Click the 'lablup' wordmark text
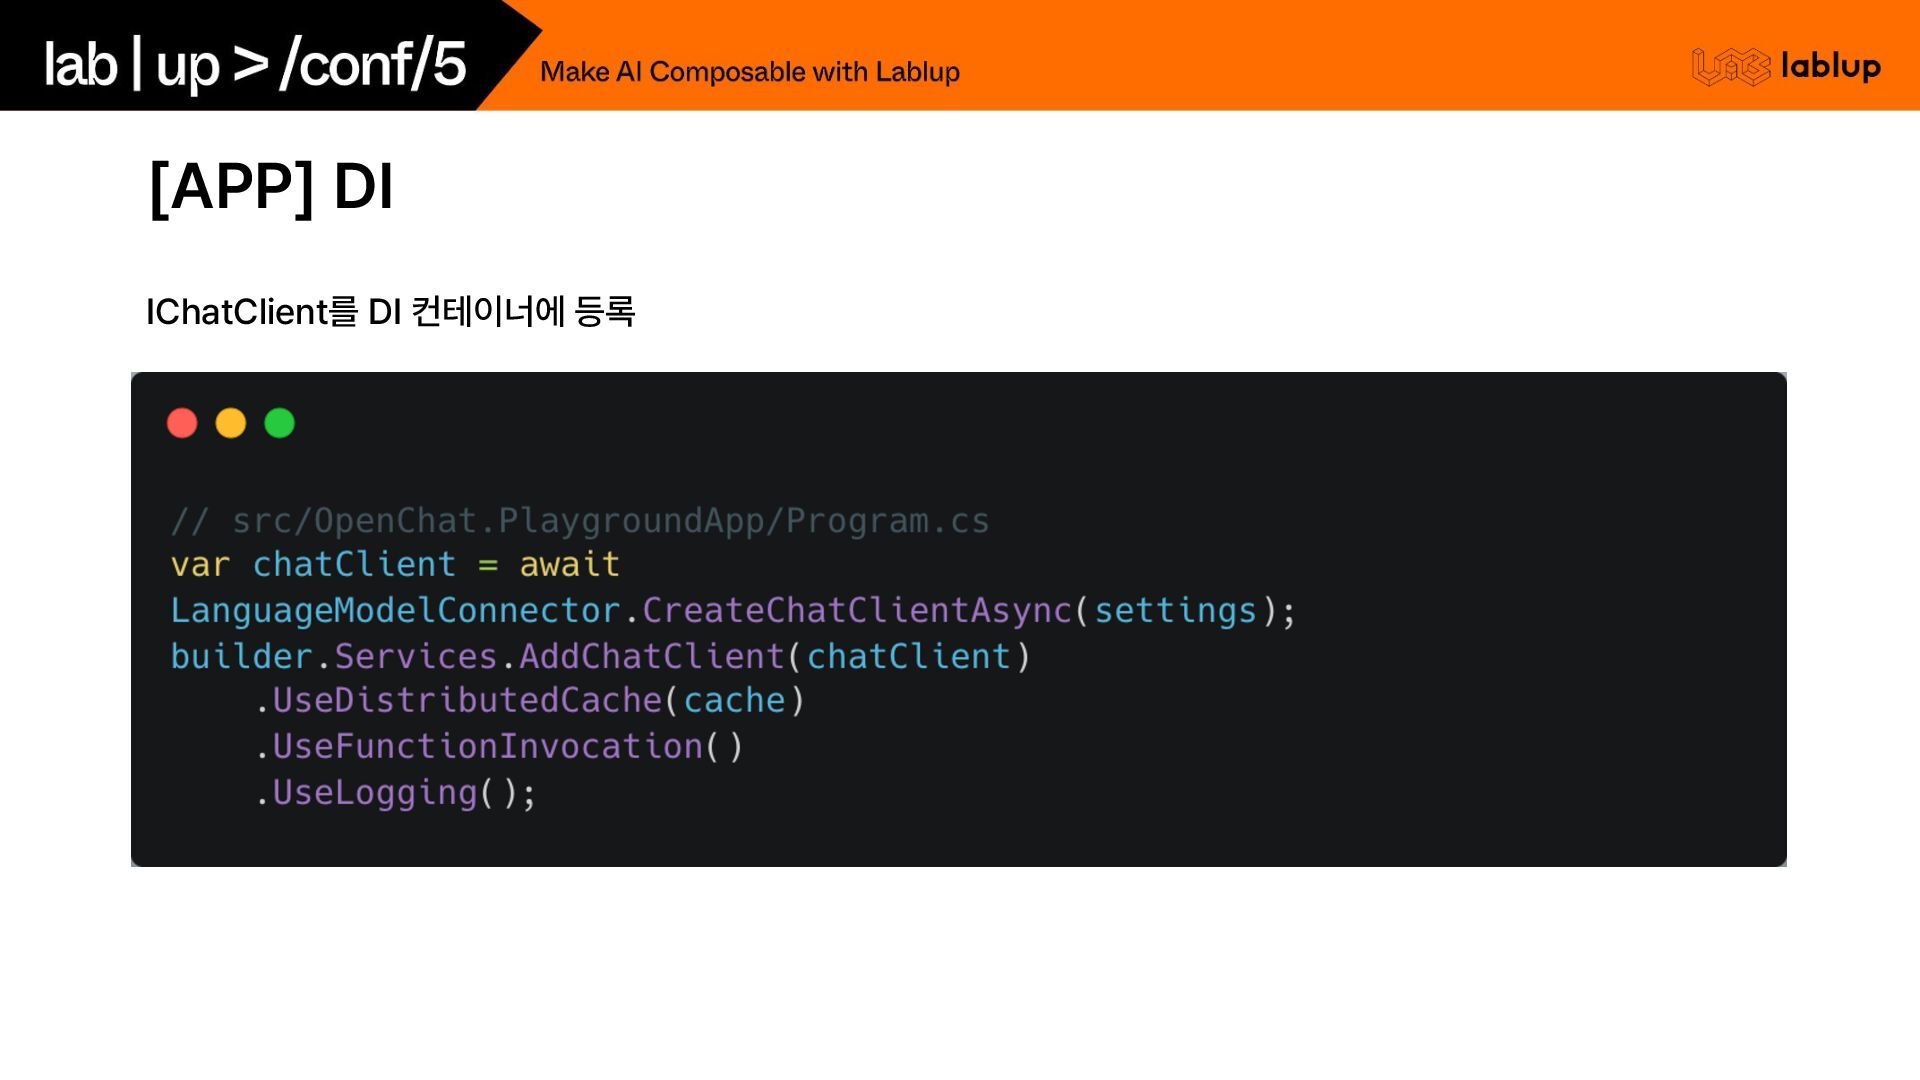 (1830, 66)
